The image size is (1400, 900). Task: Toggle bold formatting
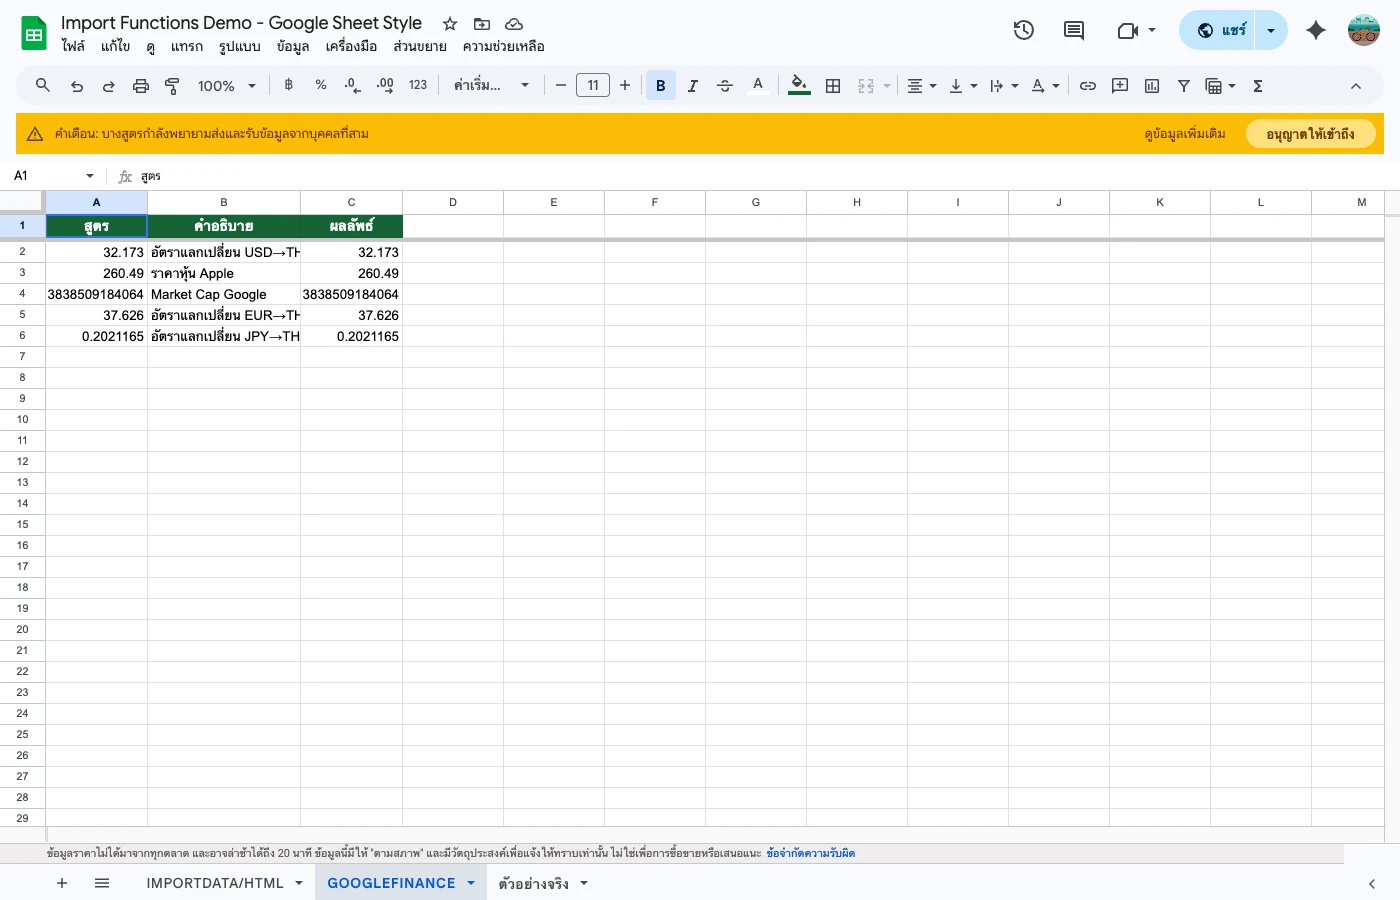(661, 85)
